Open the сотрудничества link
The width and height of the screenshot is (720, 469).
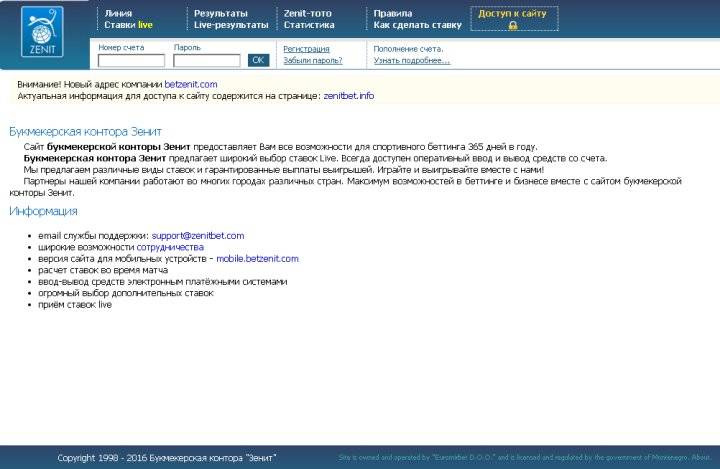pos(170,247)
